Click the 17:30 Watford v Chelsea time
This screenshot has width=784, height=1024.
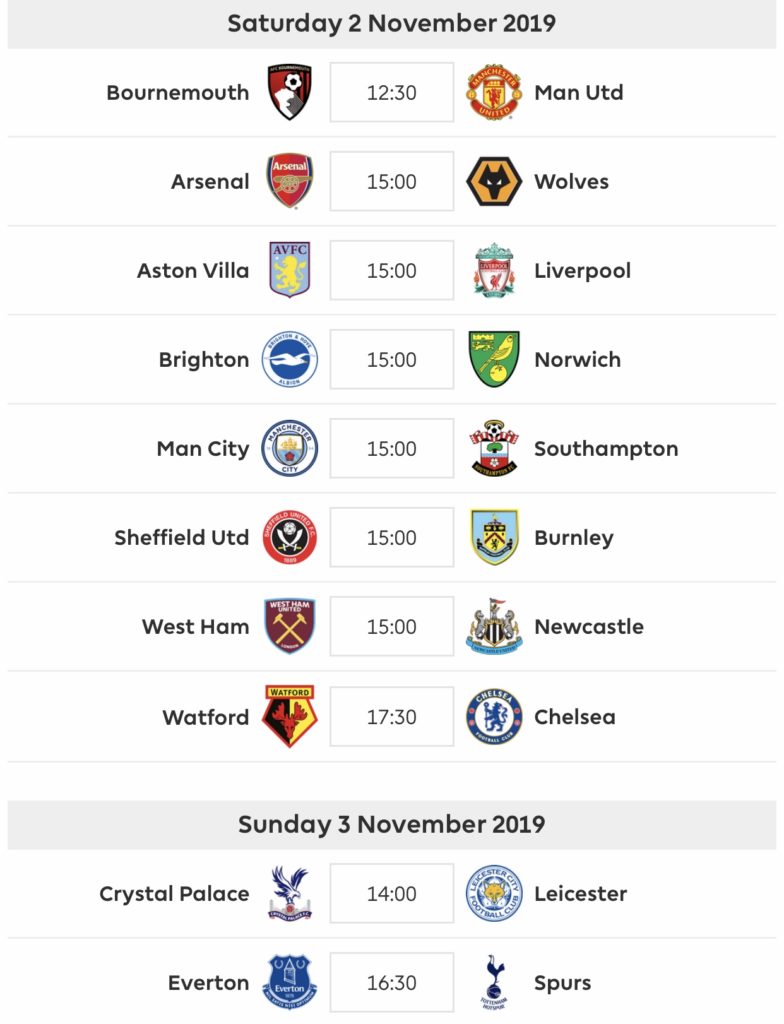click(x=392, y=716)
